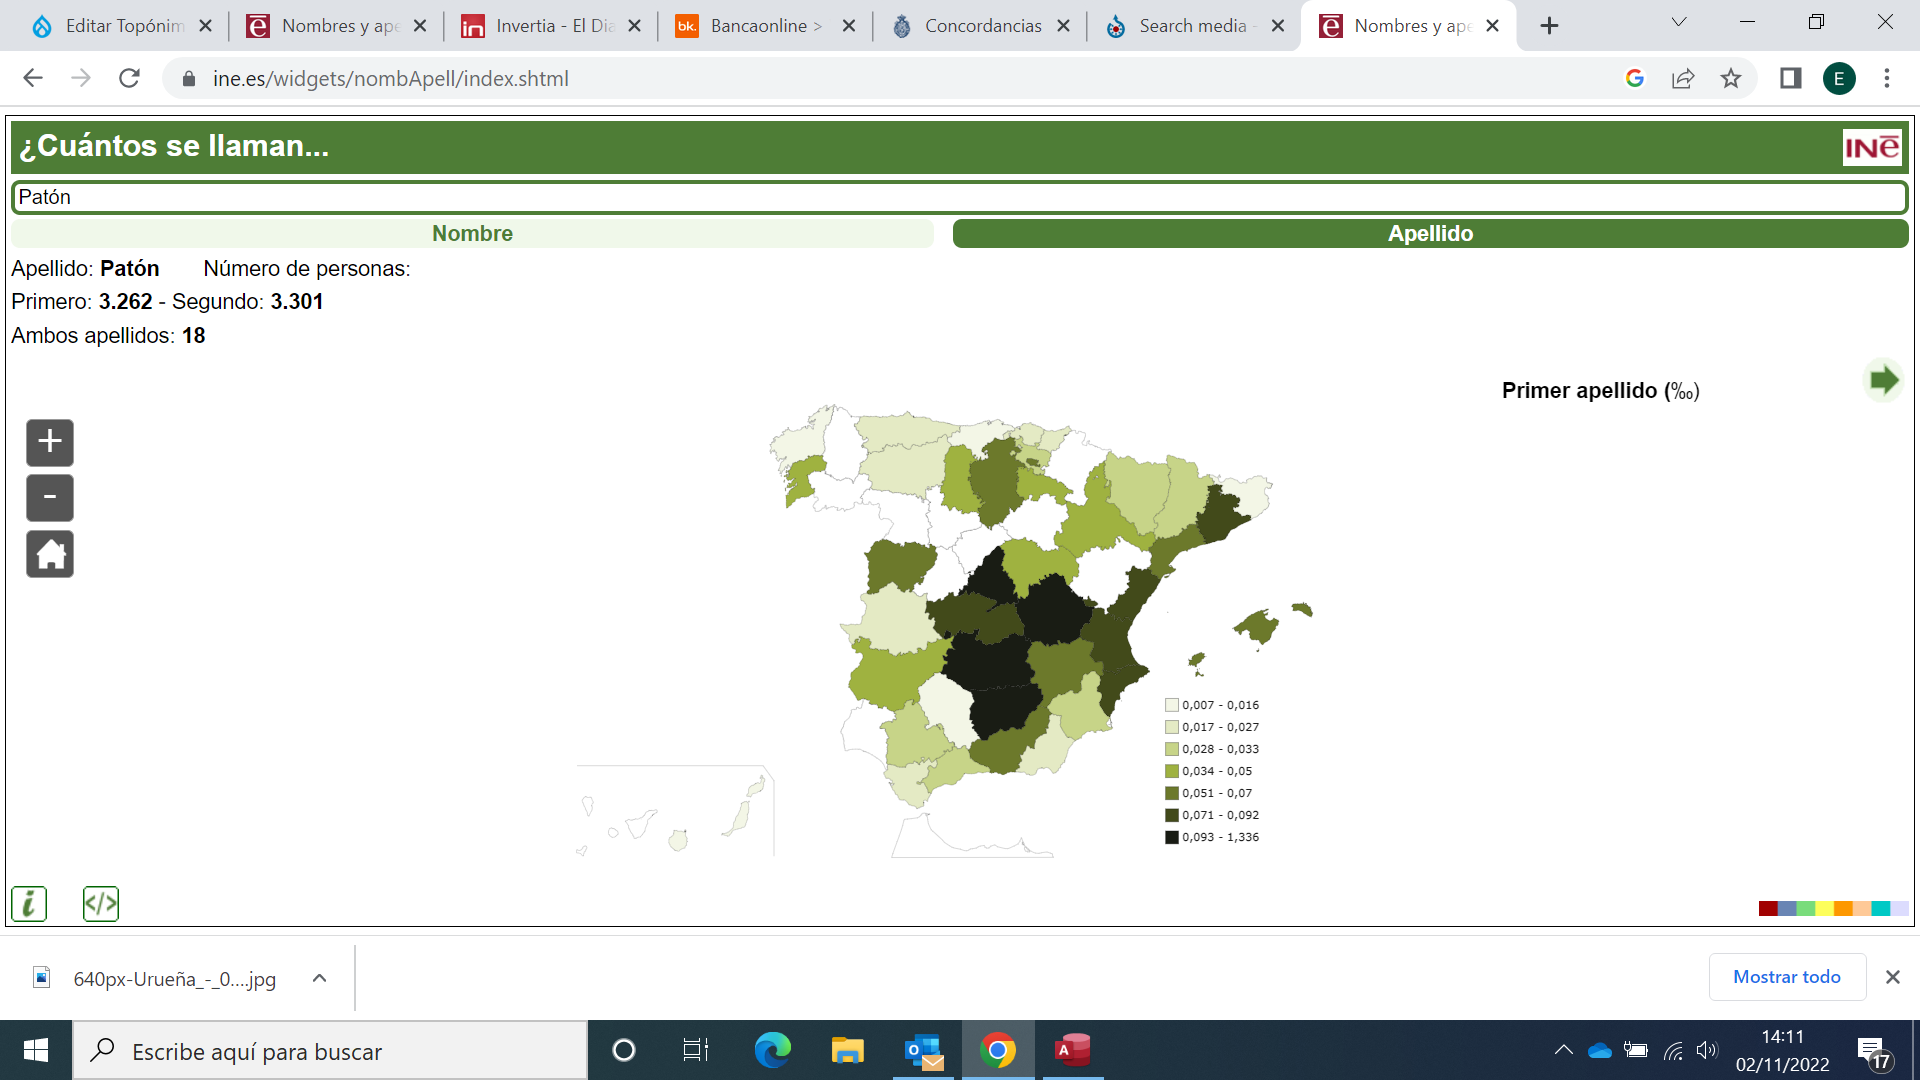This screenshot has height=1080, width=1920.
Task: Show hidden system tray icons
Action: click(1563, 1050)
